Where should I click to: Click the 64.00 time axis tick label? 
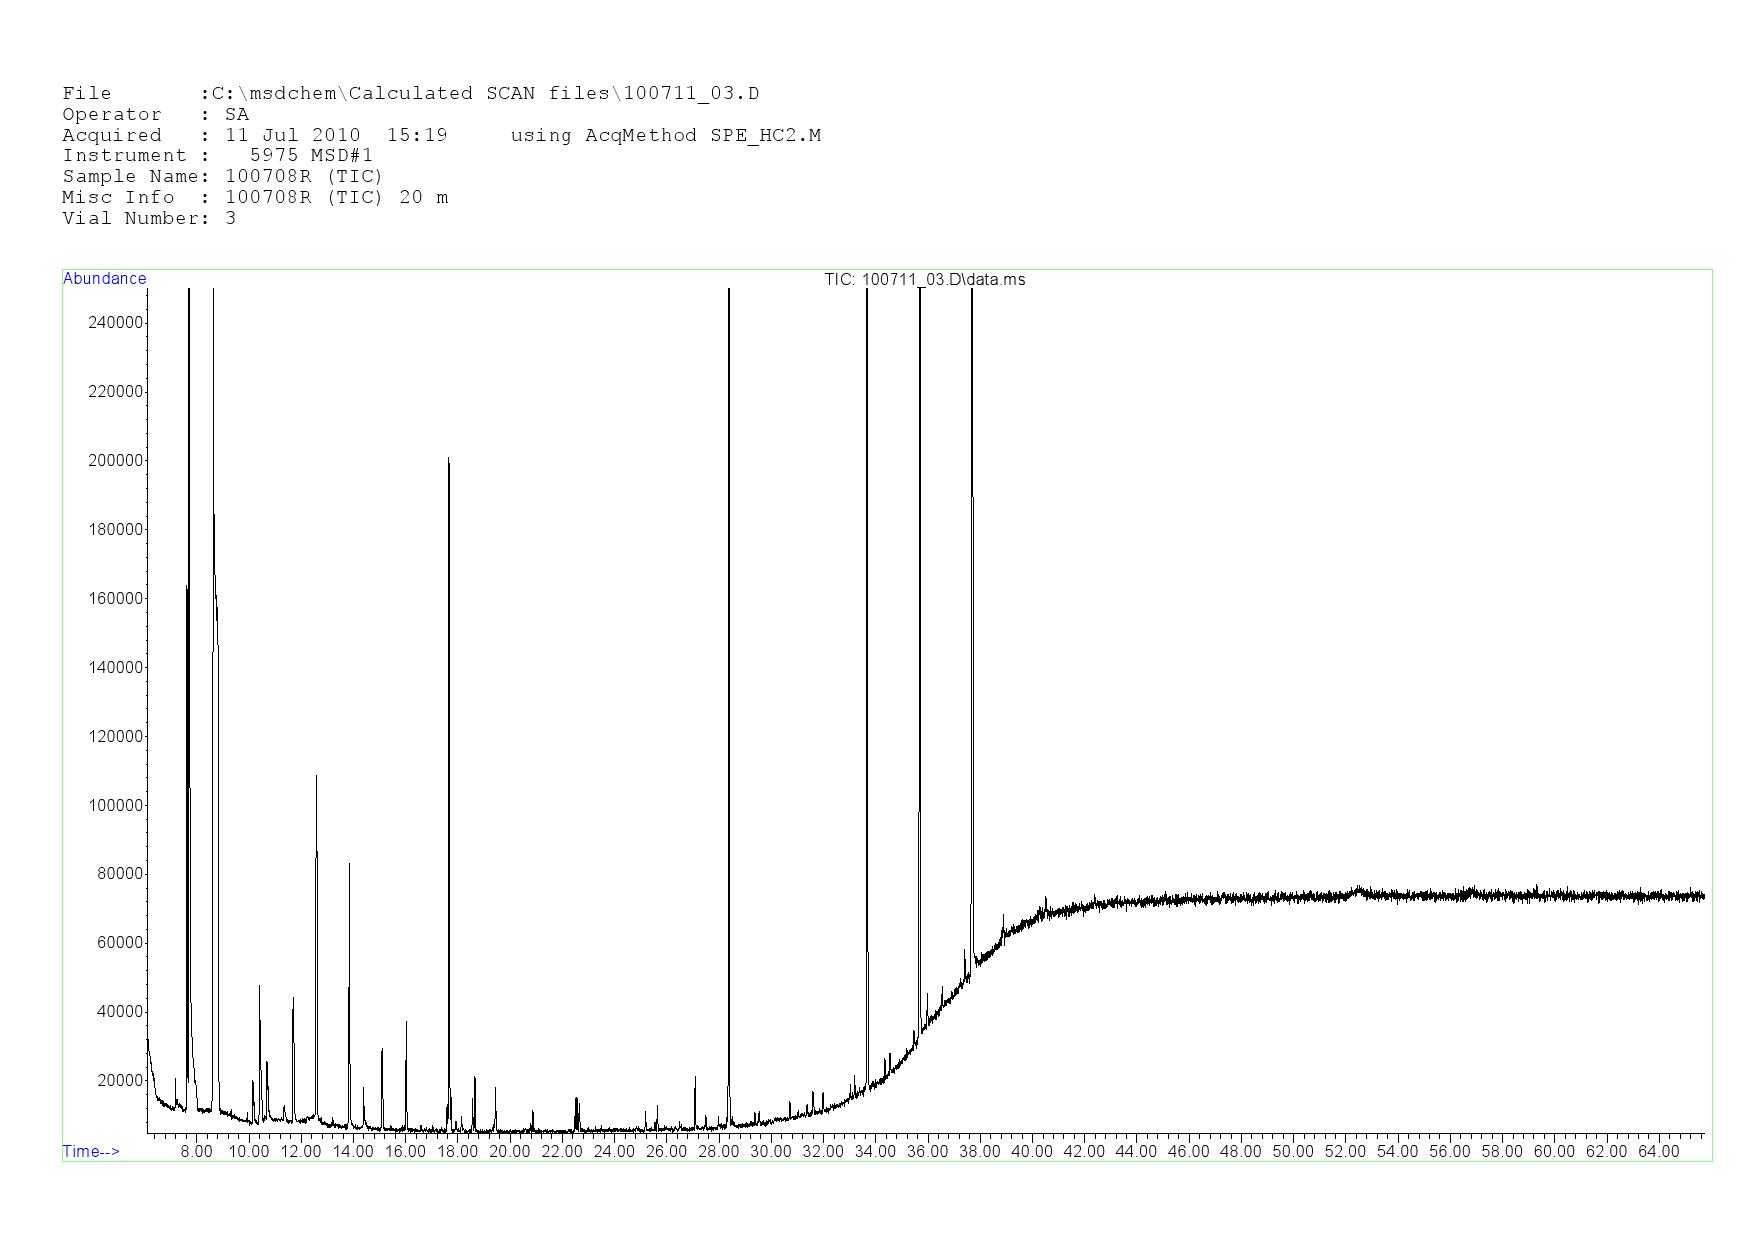1658,1152
